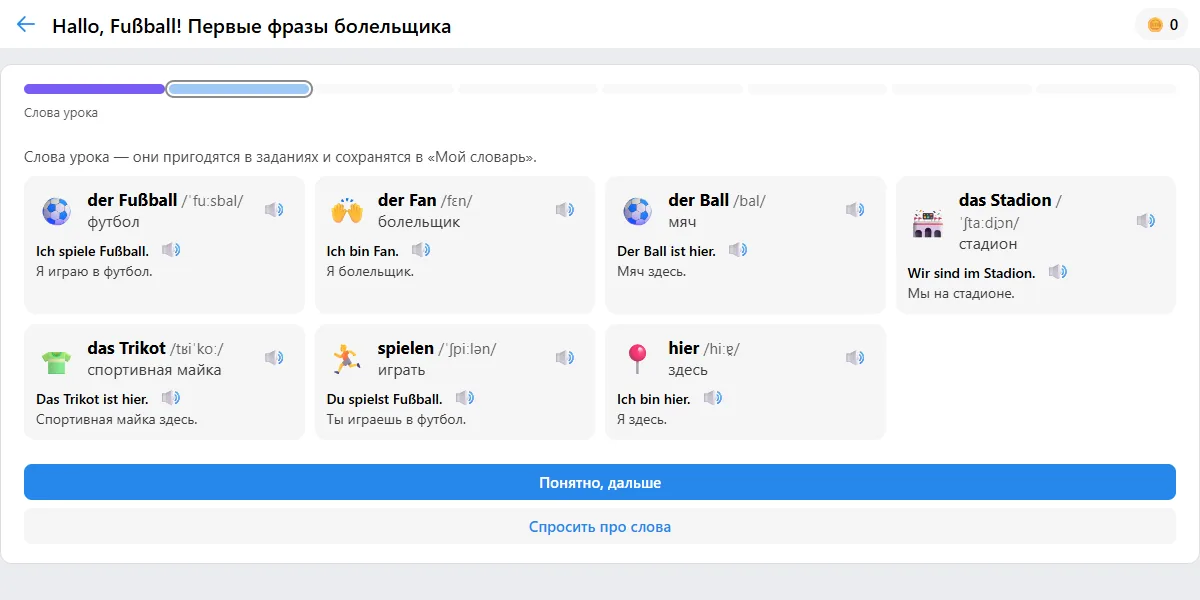1200x600 pixels.
Task: Go back with the arrow icon
Action: tap(26, 25)
